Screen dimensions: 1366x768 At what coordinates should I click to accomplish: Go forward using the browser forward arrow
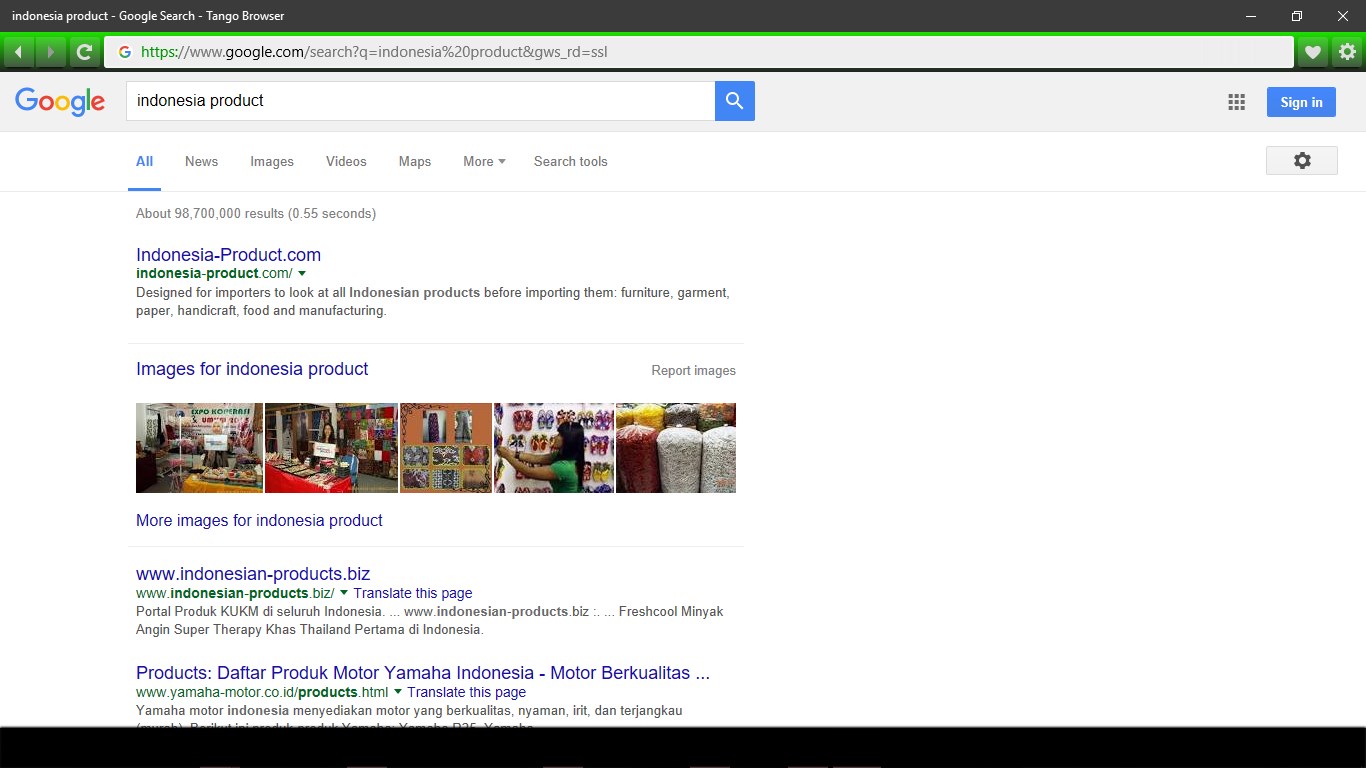point(50,52)
